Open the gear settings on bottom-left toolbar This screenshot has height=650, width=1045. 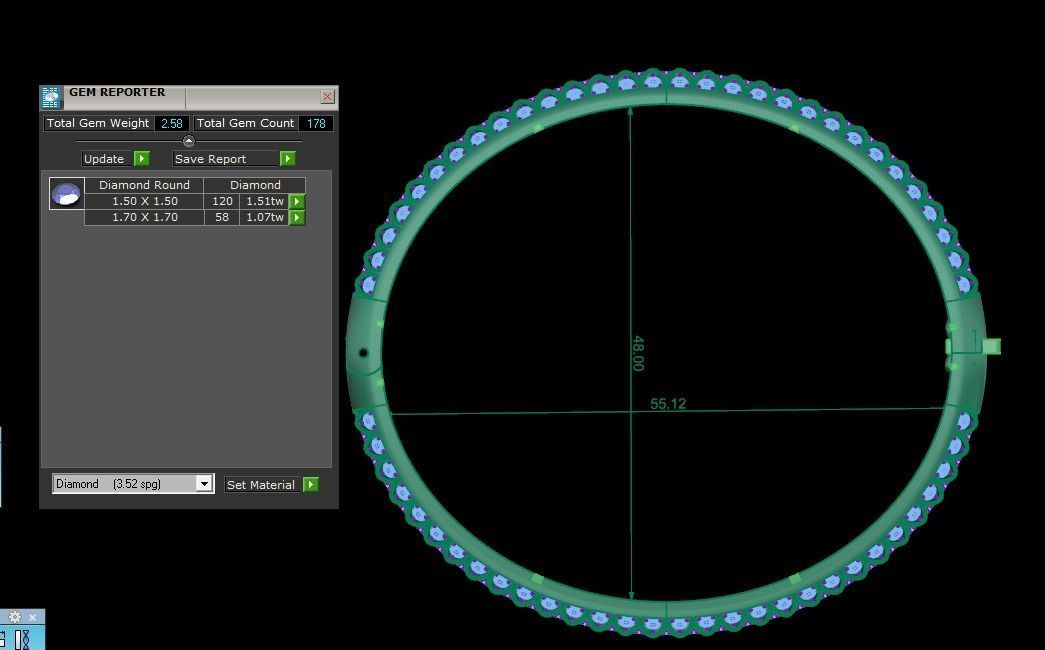pyautogui.click(x=15, y=617)
